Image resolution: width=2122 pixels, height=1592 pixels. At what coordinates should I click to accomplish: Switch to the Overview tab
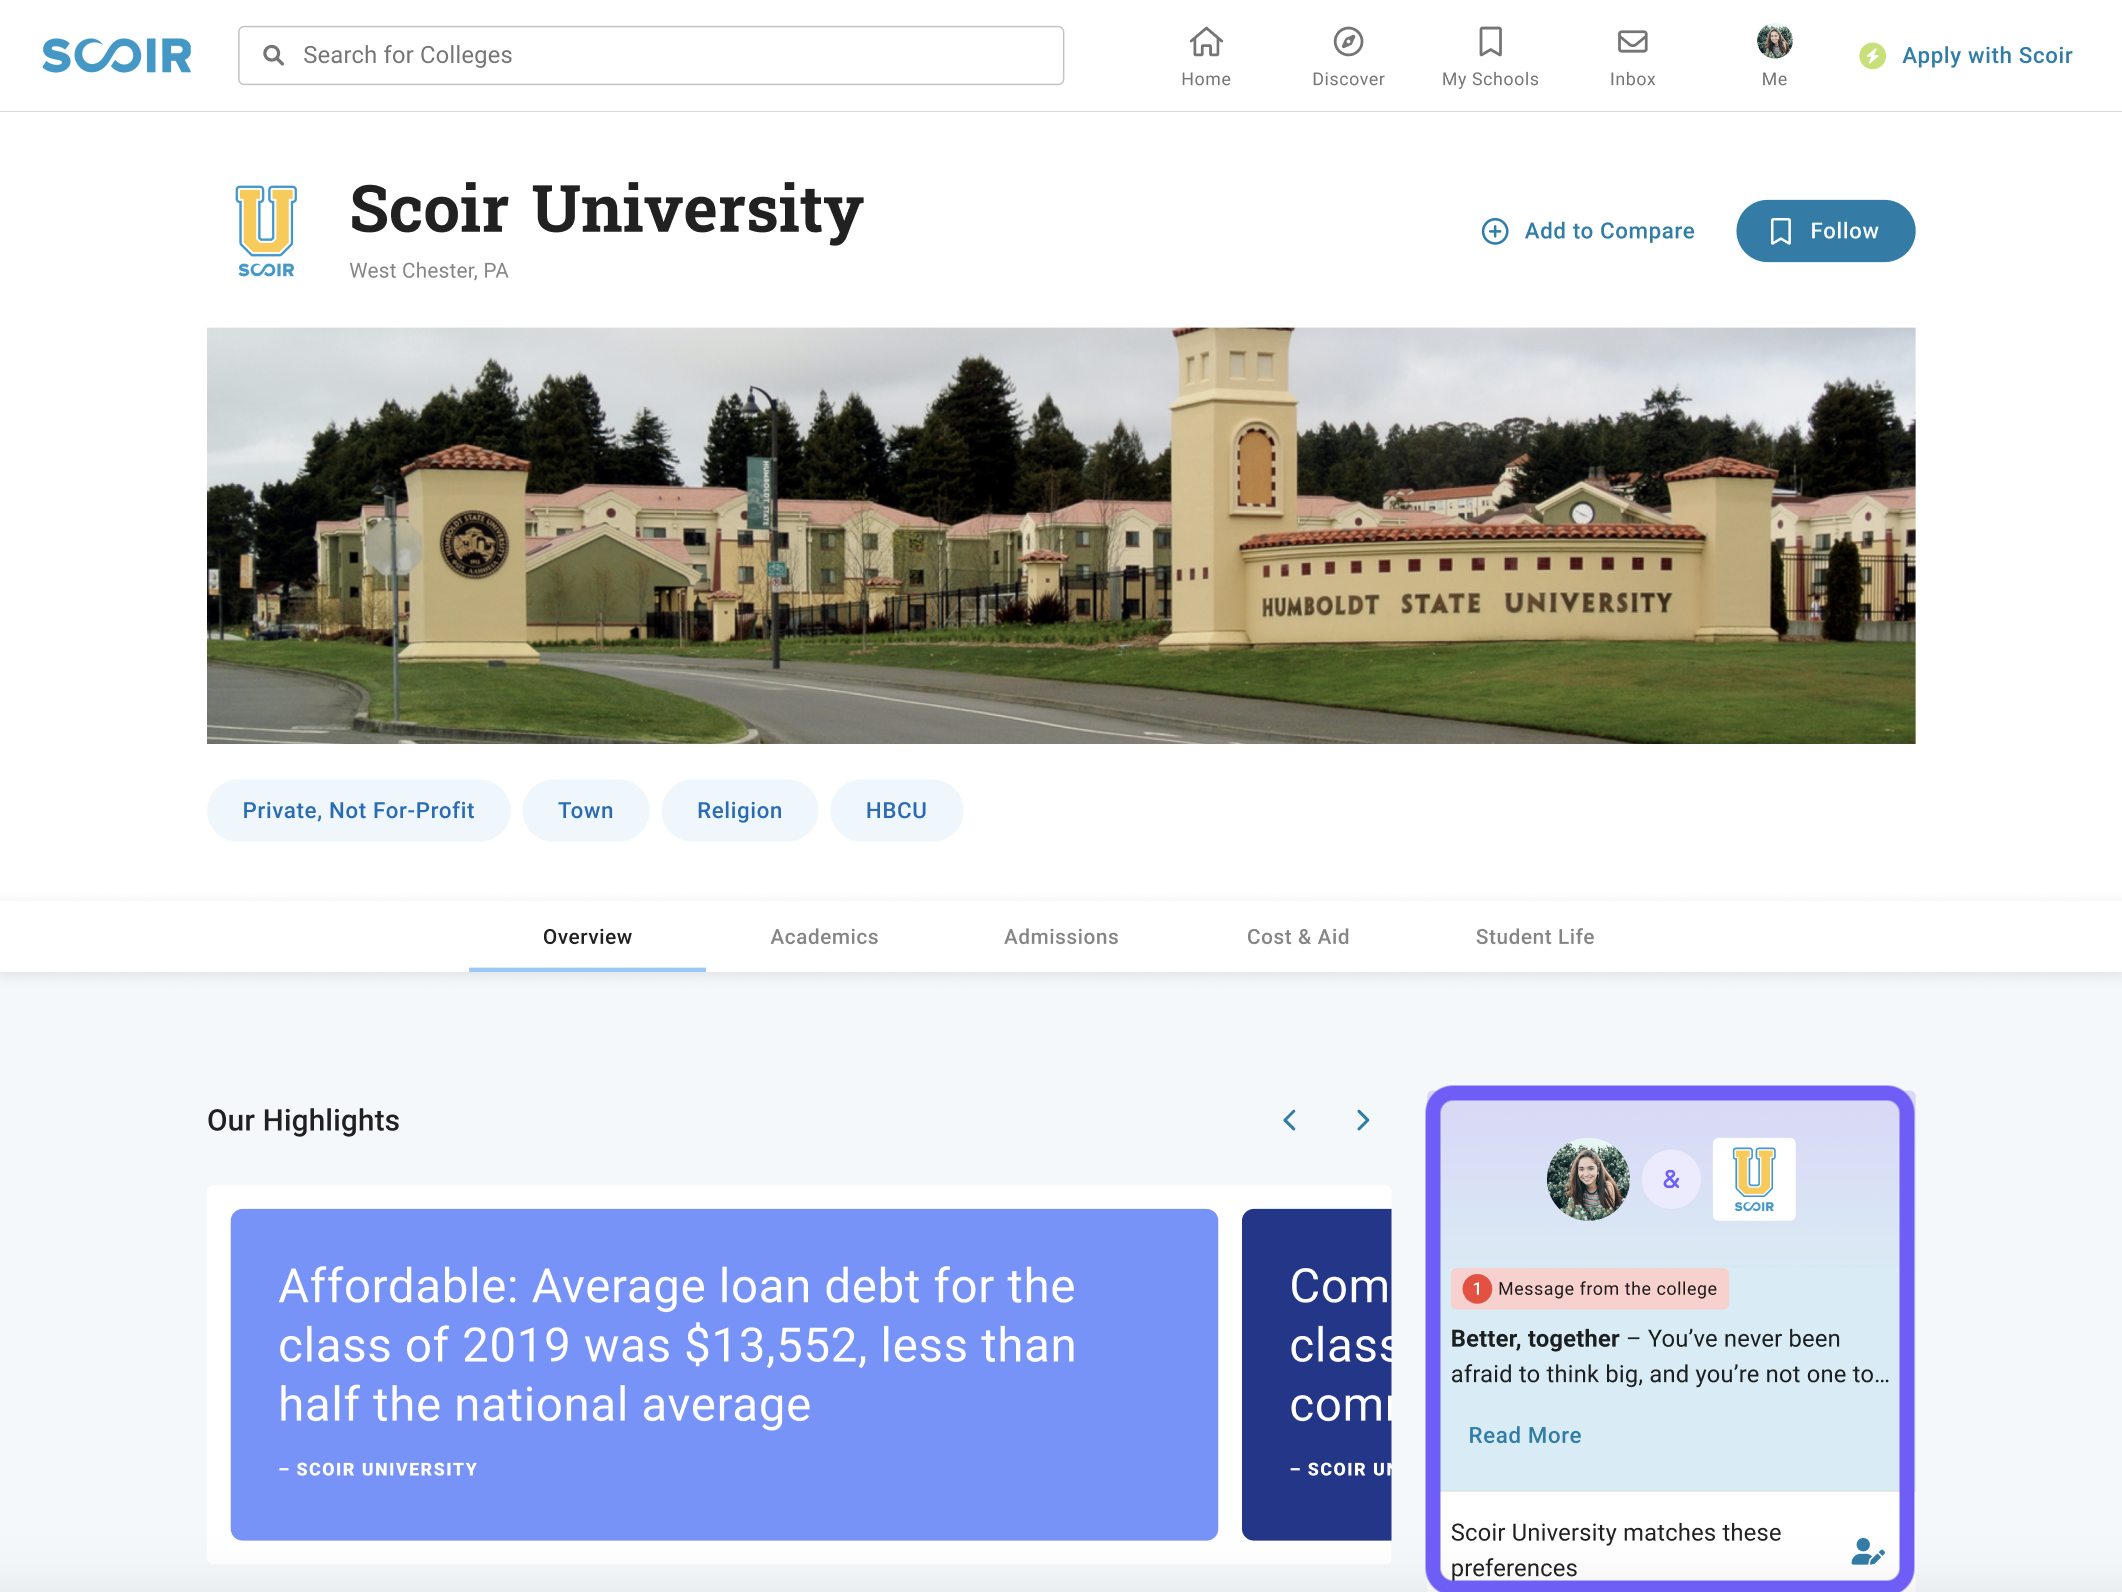point(587,937)
